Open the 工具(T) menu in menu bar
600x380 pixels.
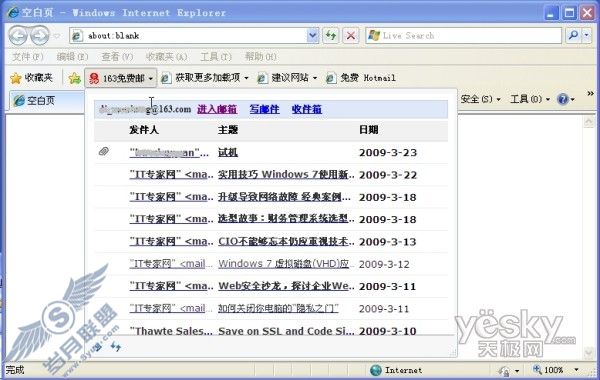click(216, 57)
